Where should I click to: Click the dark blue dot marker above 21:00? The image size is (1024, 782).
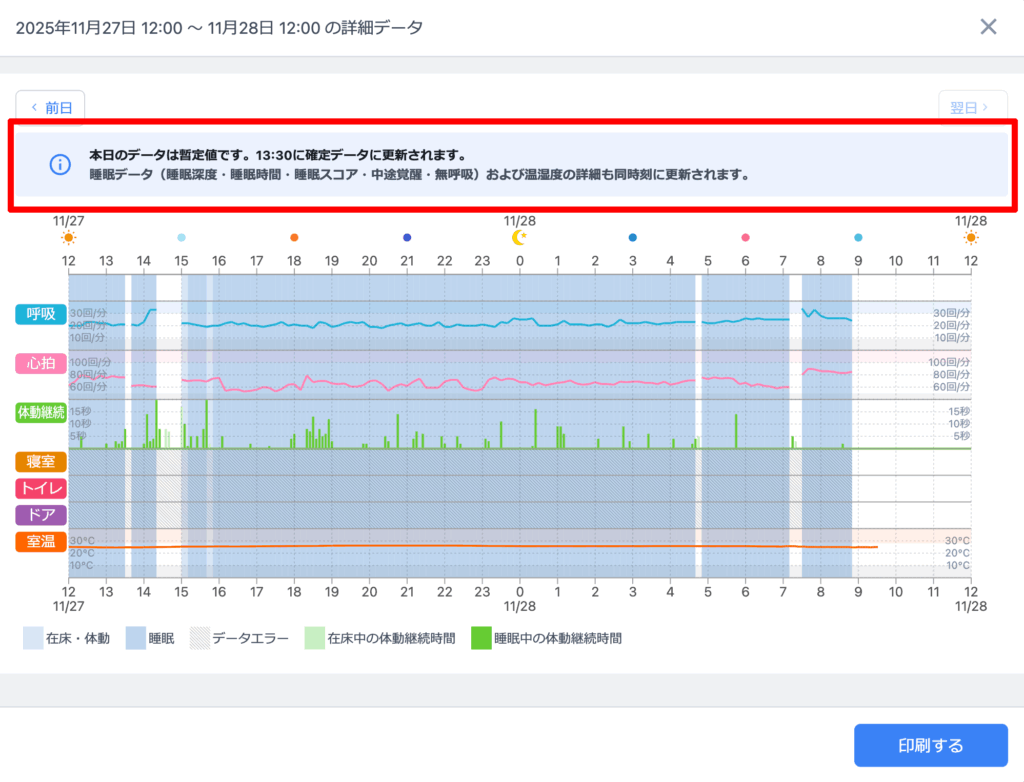pyautogui.click(x=407, y=237)
